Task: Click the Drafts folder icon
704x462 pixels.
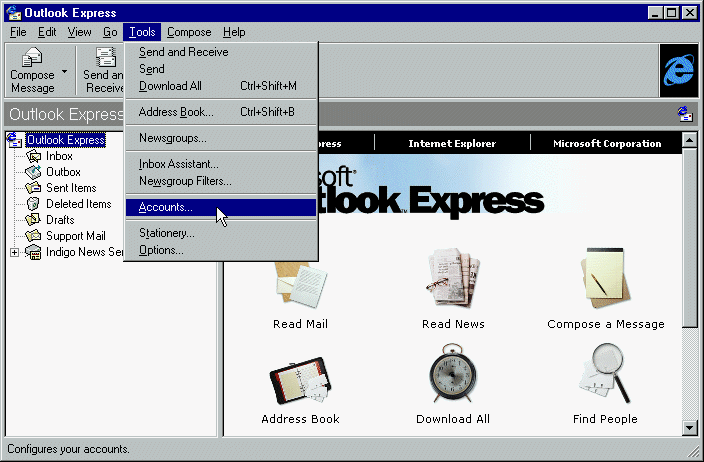Action: (33, 220)
